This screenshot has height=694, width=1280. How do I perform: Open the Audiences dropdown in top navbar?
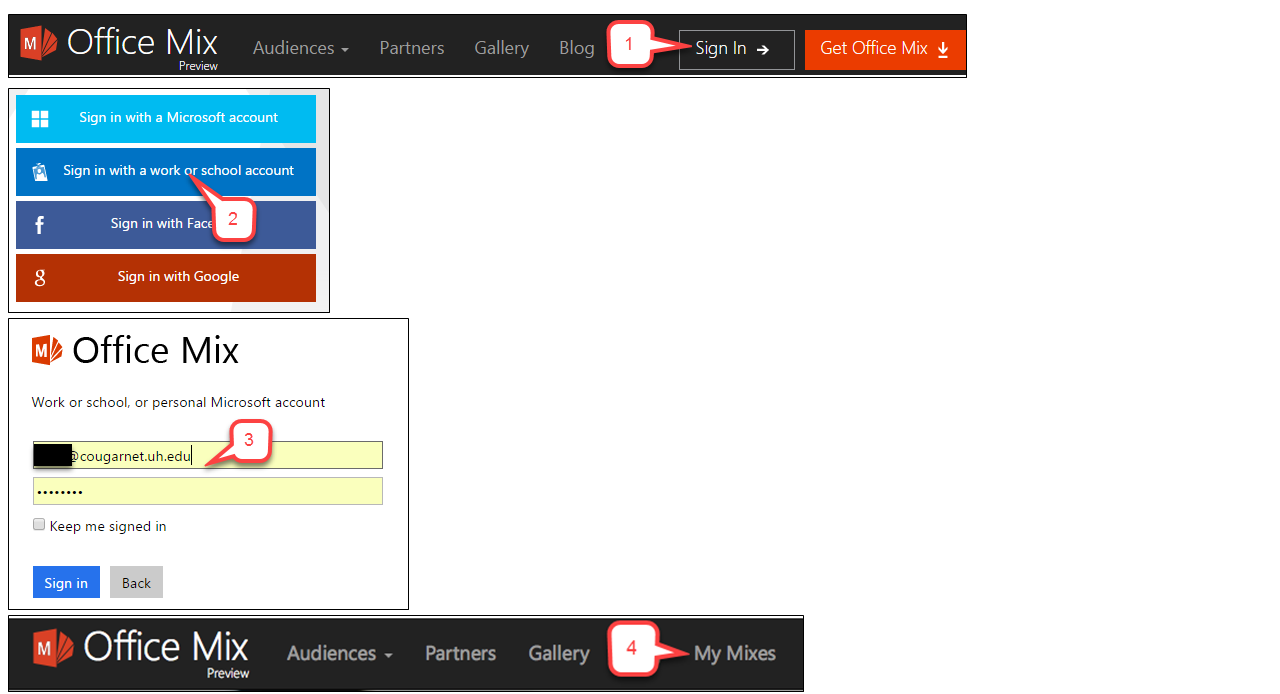[x=301, y=48]
